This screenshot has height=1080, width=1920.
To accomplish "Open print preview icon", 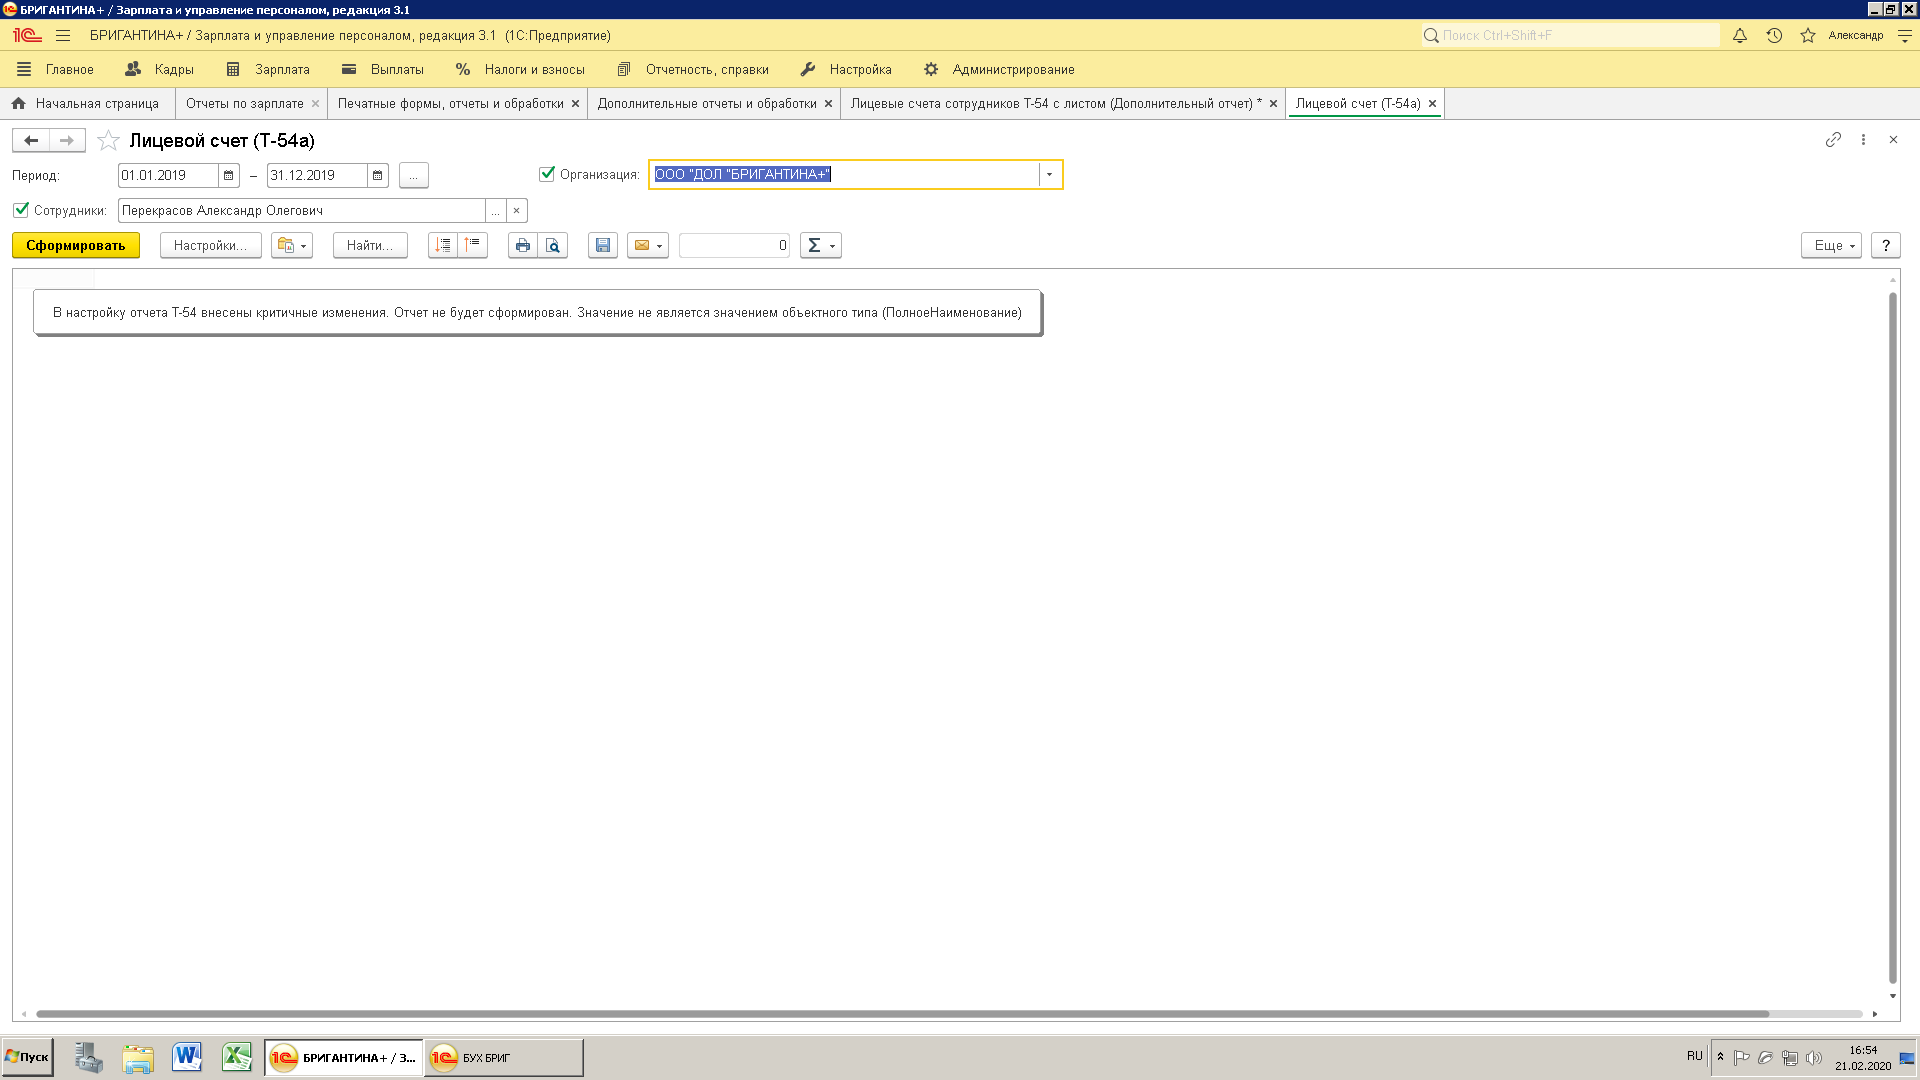I will (x=553, y=245).
